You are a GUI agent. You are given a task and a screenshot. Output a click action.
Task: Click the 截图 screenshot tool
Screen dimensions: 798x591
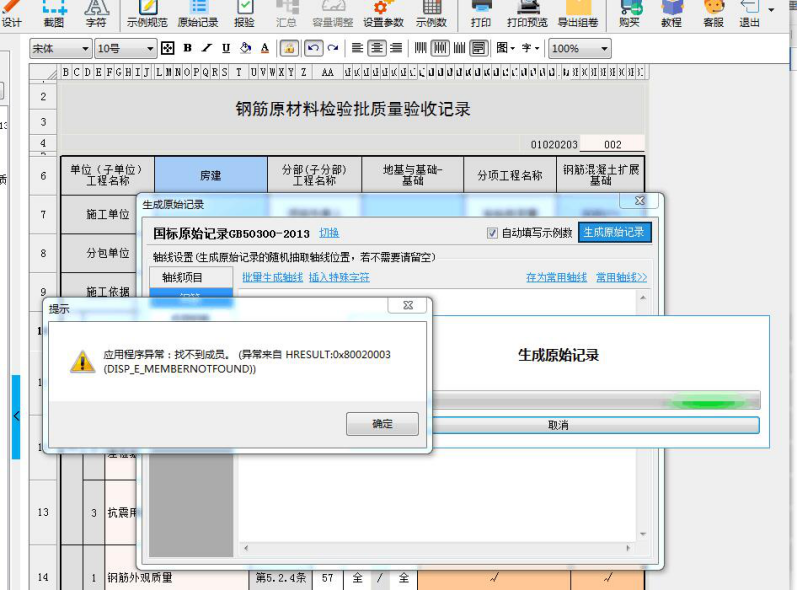54,13
